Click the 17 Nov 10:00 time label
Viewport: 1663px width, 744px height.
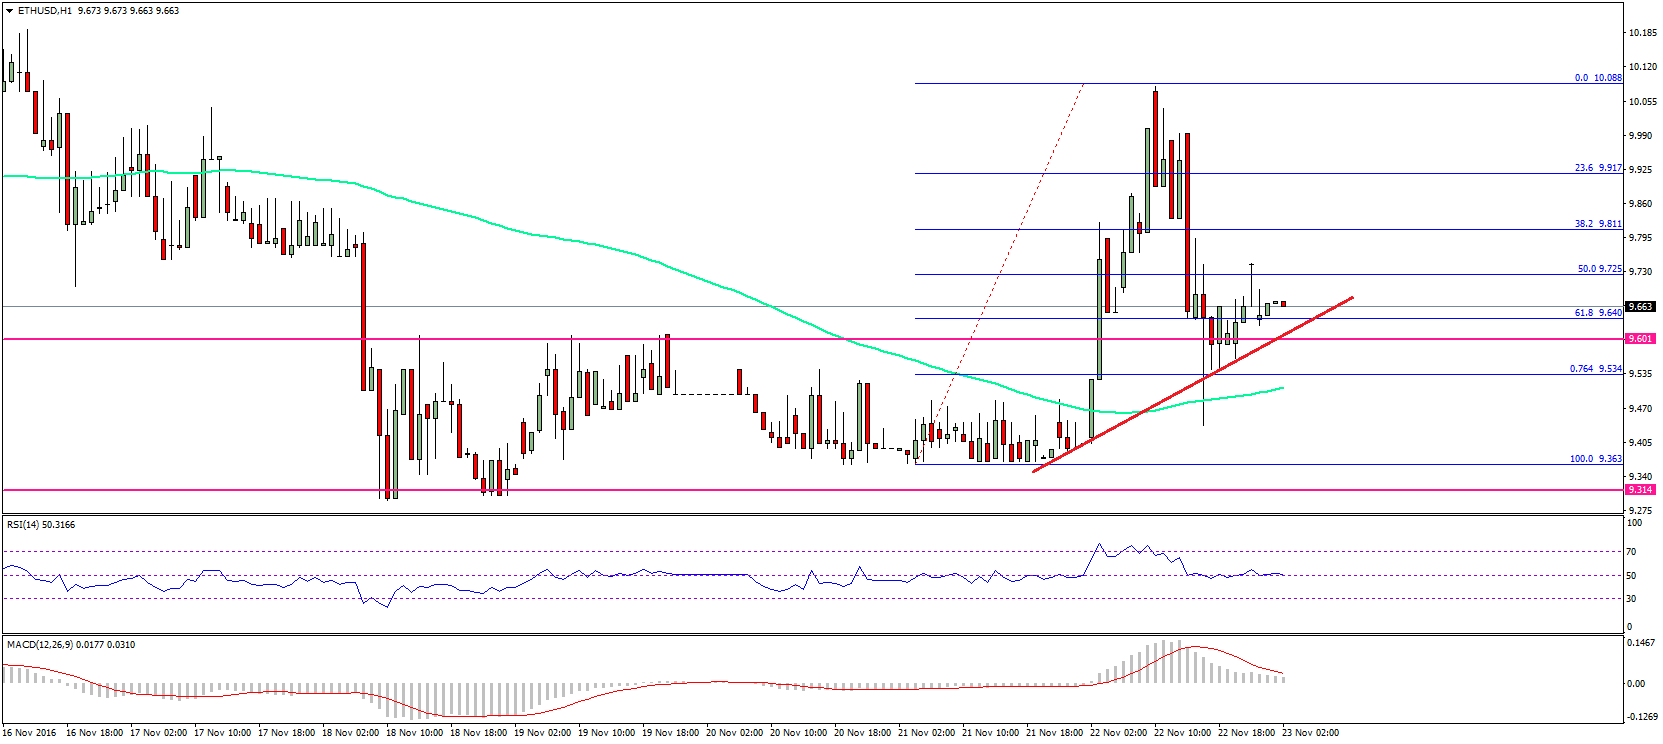[x=223, y=733]
